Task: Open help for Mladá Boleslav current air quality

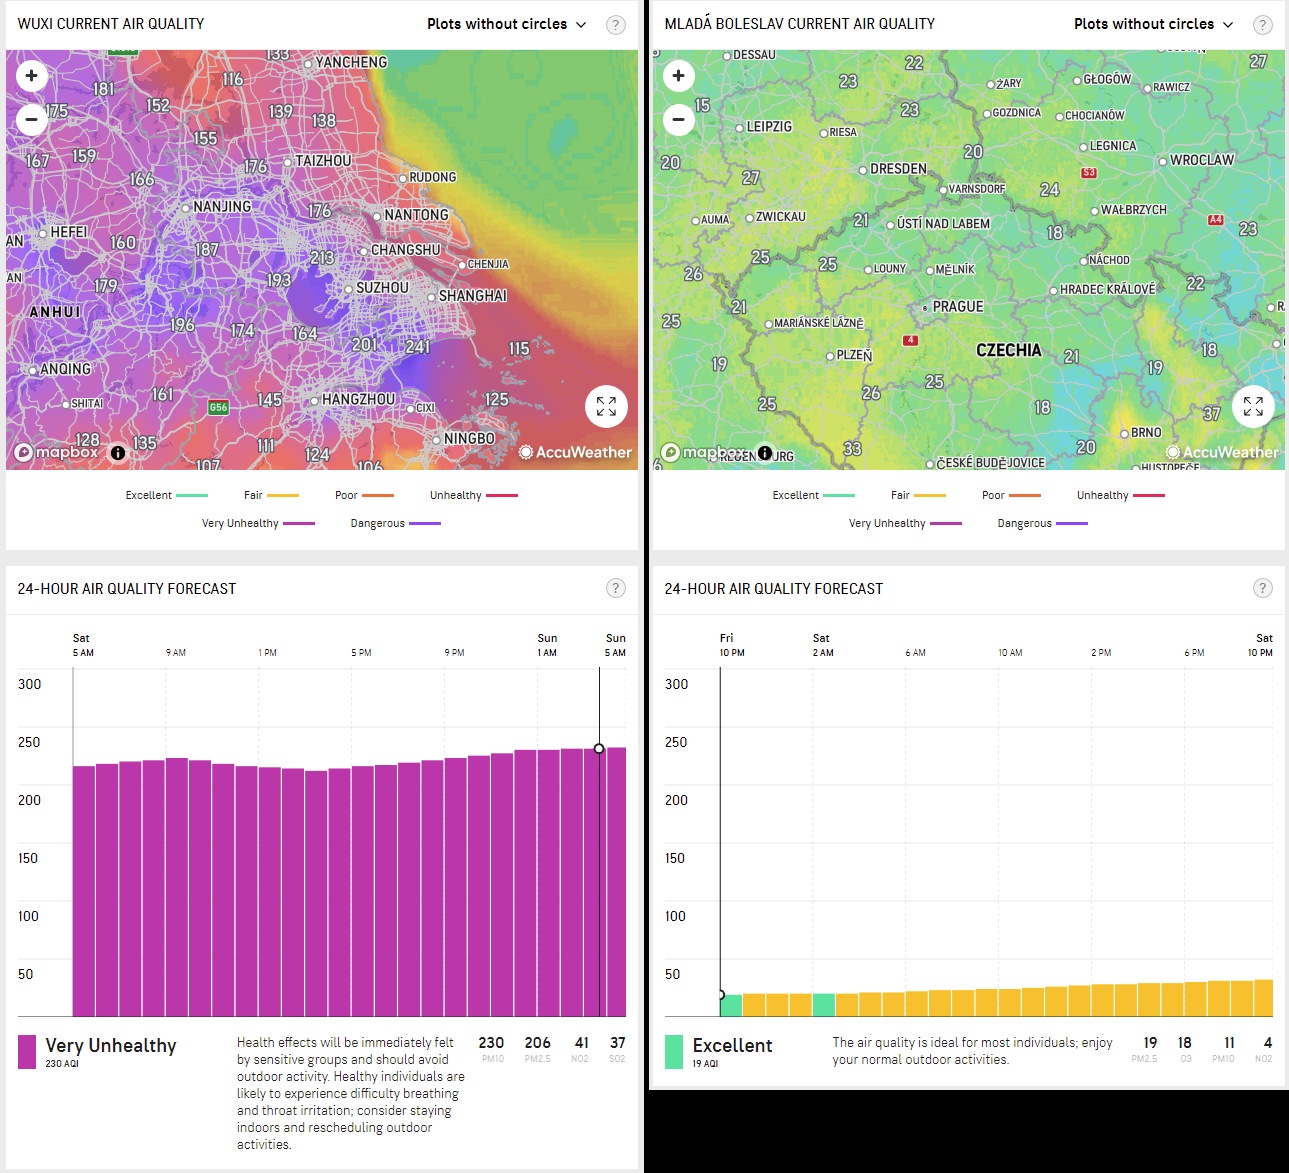Action: (1263, 25)
